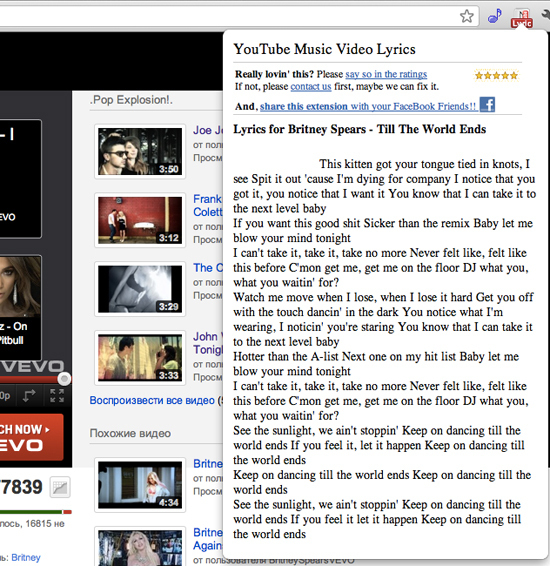Image resolution: width=550 pixels, height=566 pixels.
Task: Click the view count number ending 7839
Action: pos(22,487)
